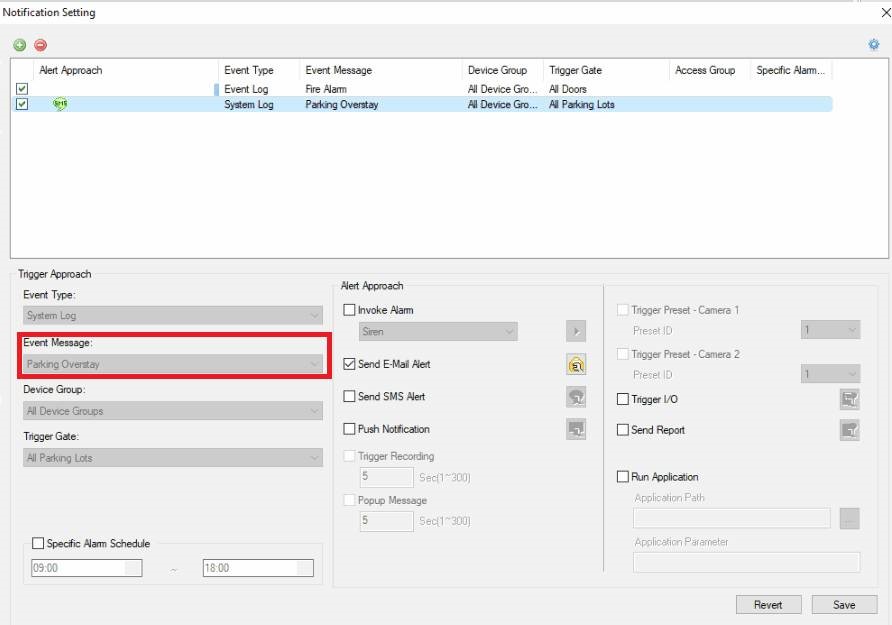Click the Popup Message seconds field
This screenshot has width=892, height=625.
point(386,521)
